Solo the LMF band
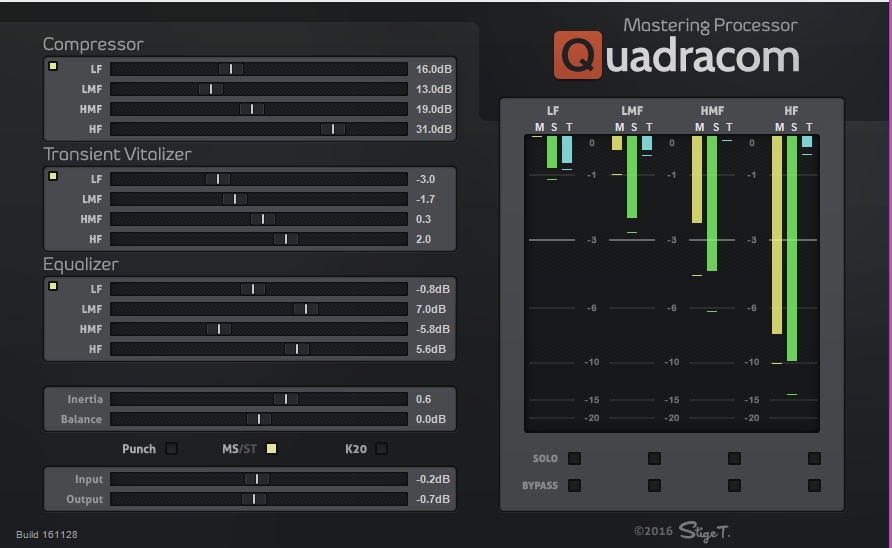Screen dimensions: 892x548 click(x=654, y=458)
